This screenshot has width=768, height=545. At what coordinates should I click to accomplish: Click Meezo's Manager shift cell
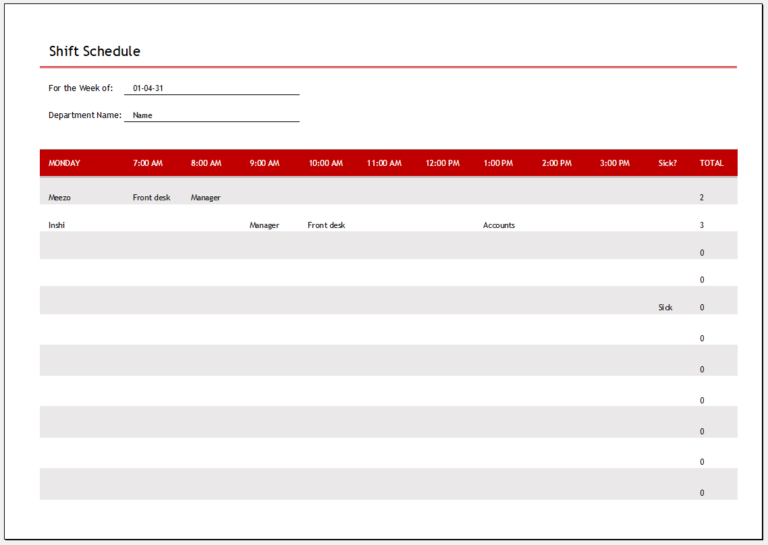(x=205, y=197)
